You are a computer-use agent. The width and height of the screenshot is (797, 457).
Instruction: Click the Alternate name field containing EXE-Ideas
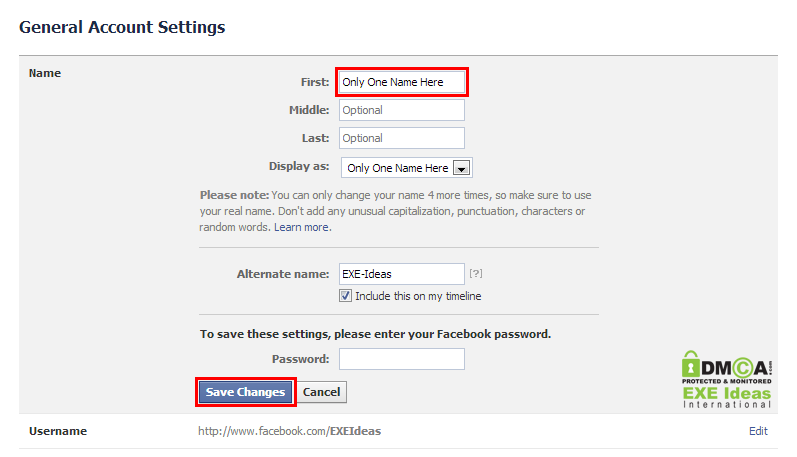tap(402, 273)
